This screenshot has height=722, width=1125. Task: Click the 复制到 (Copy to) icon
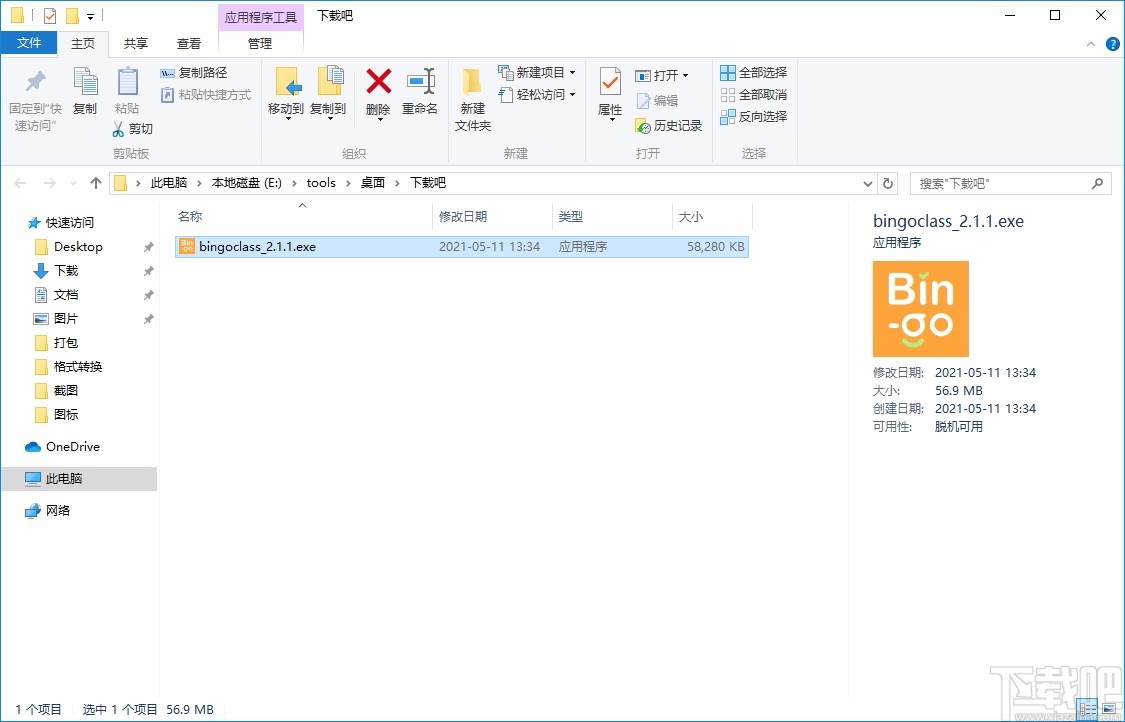329,88
